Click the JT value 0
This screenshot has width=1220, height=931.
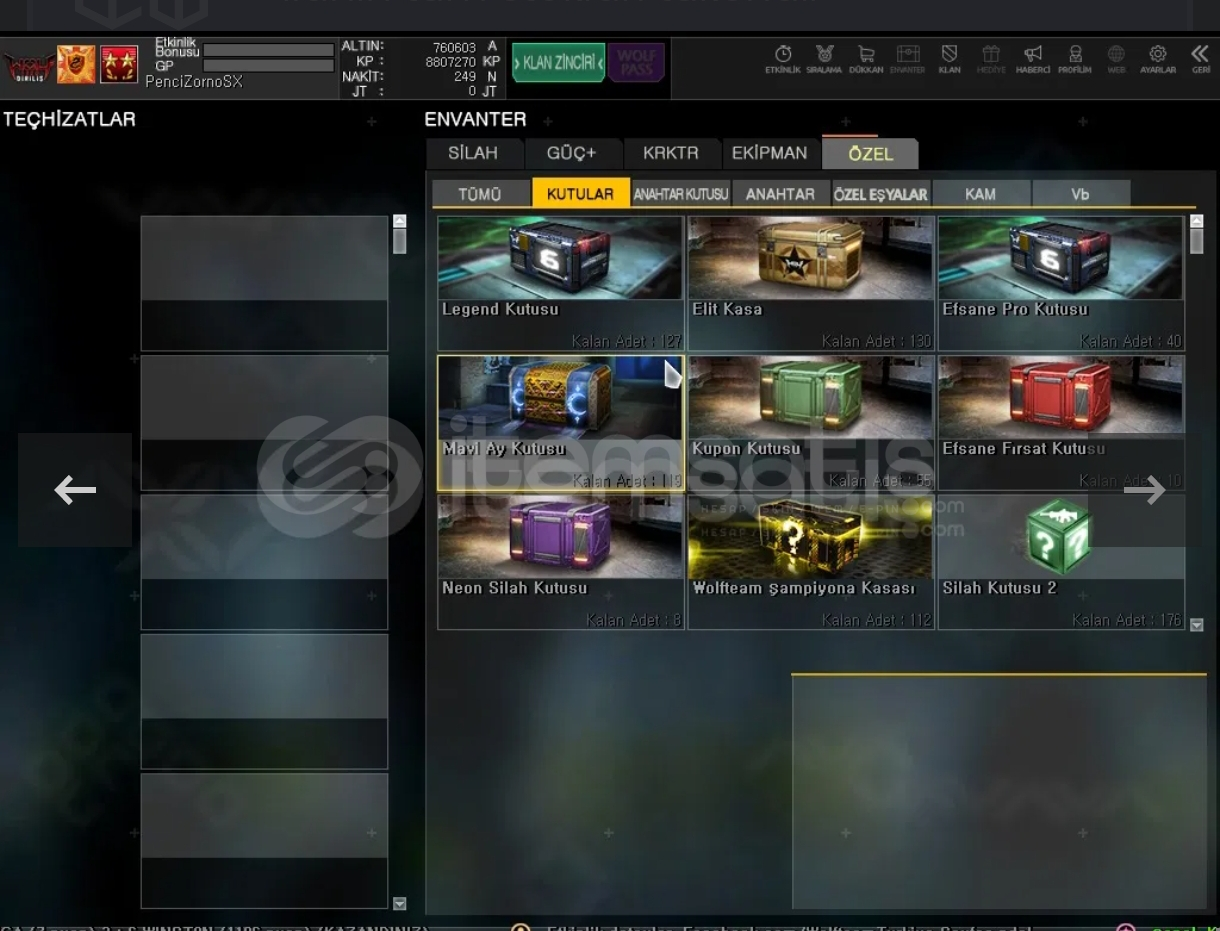(472, 91)
